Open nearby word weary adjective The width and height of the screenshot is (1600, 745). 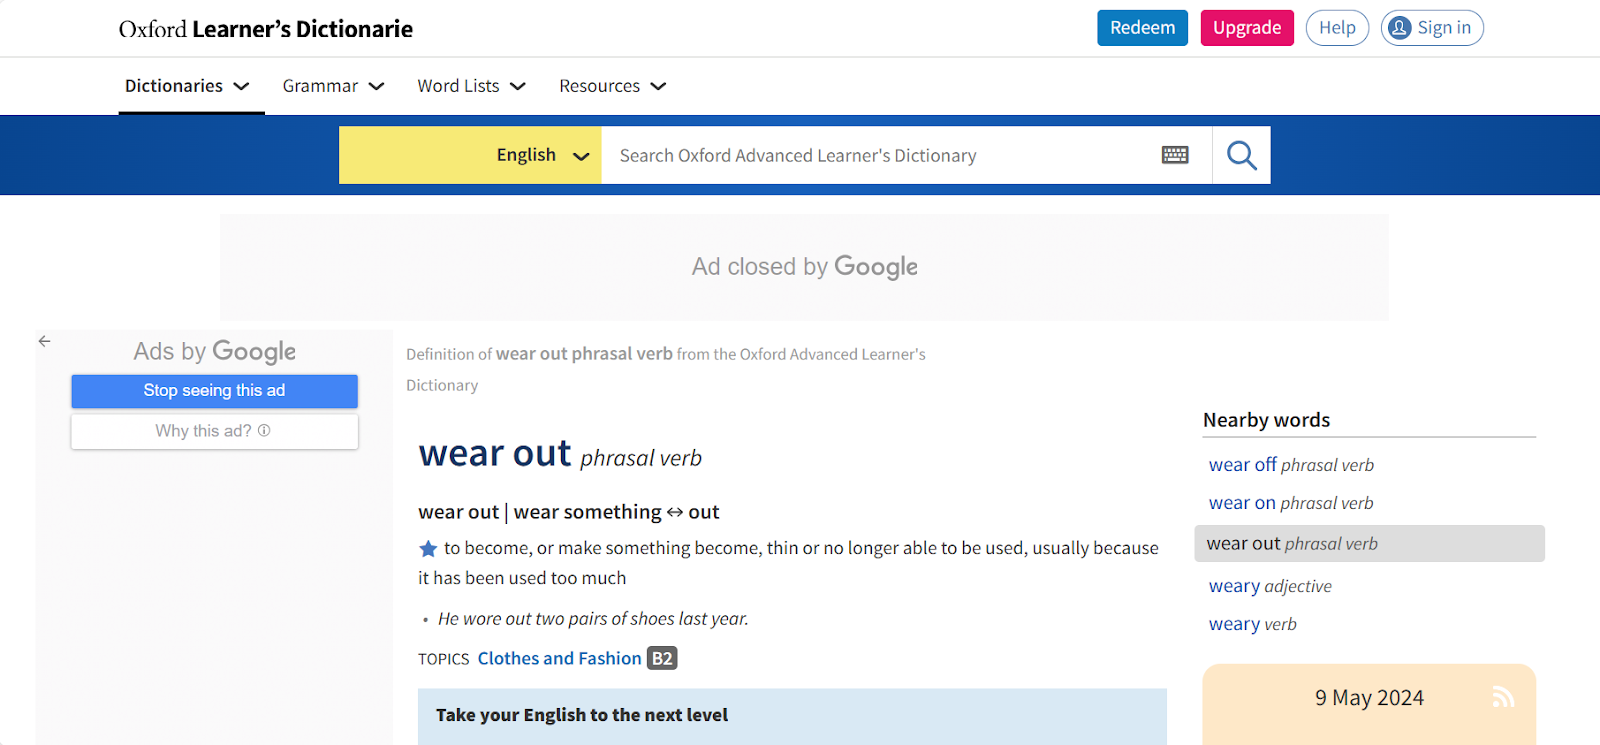coord(1270,586)
